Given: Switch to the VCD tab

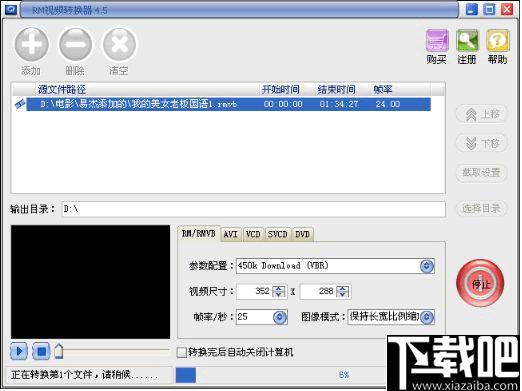Looking at the screenshot, I should click(253, 234).
